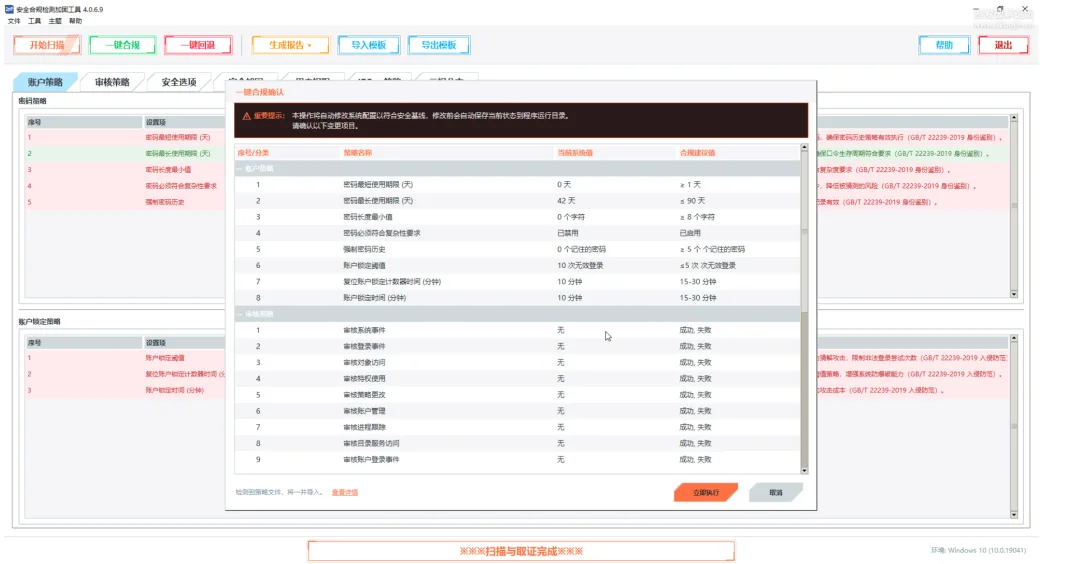Click the 导出模板 toolbar button

pyautogui.click(x=439, y=45)
